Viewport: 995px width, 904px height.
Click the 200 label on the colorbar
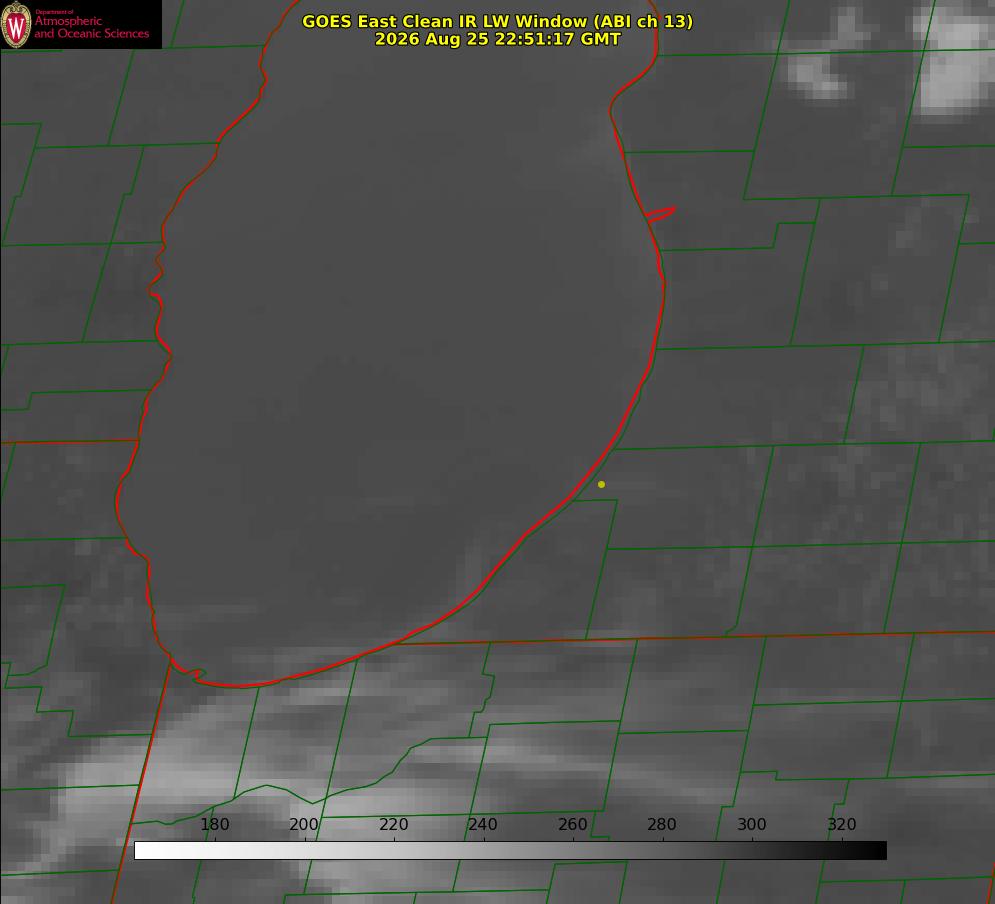pyautogui.click(x=303, y=824)
